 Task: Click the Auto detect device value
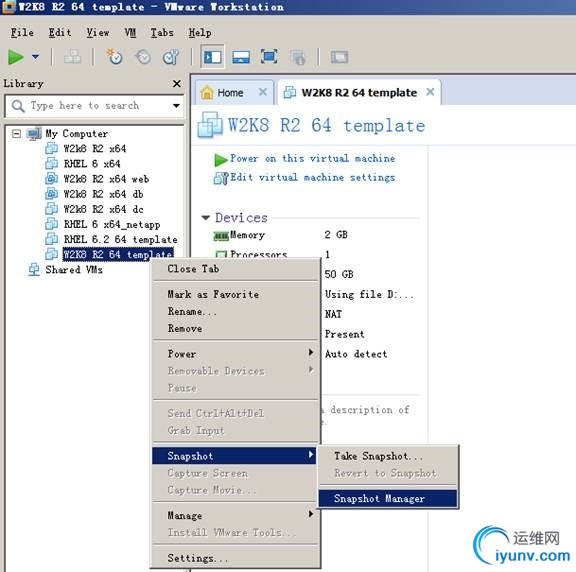click(356, 354)
